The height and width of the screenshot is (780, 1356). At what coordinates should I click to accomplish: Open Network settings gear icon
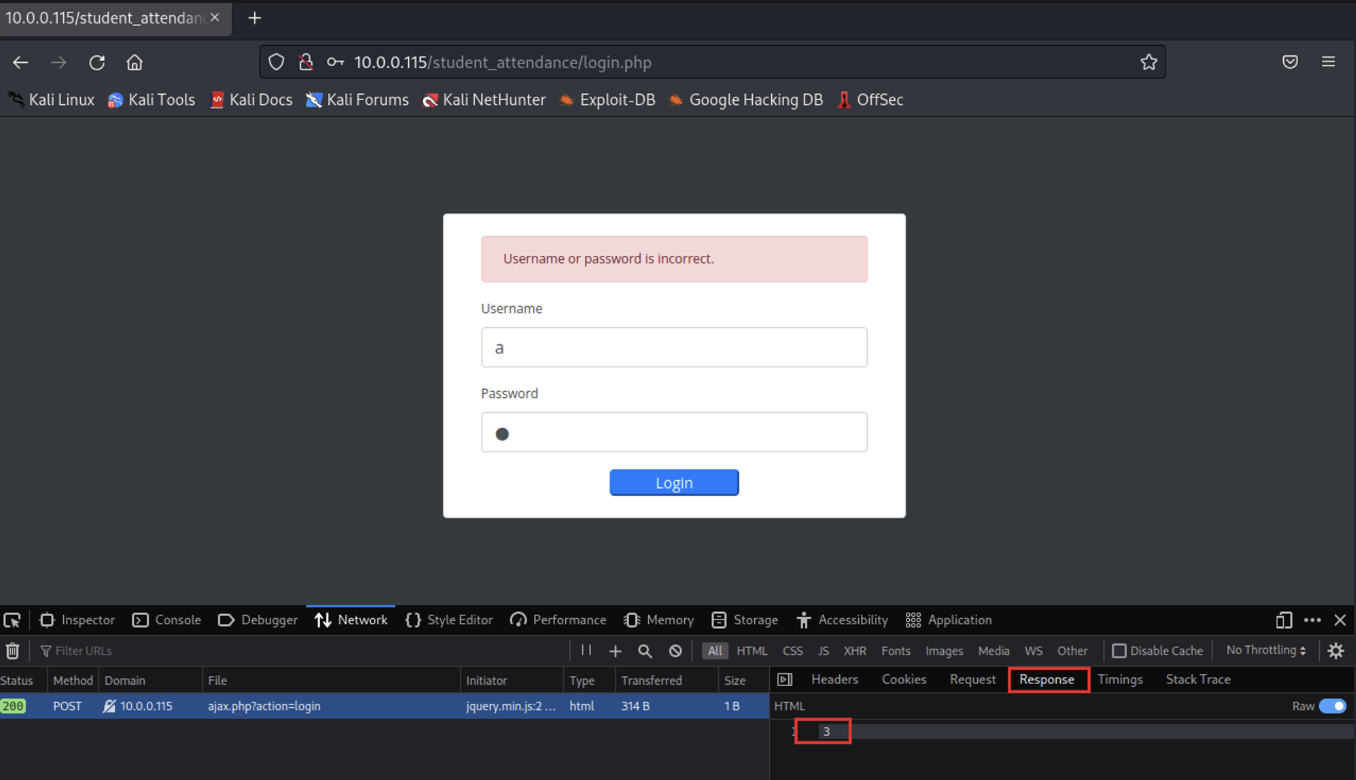click(x=1336, y=651)
